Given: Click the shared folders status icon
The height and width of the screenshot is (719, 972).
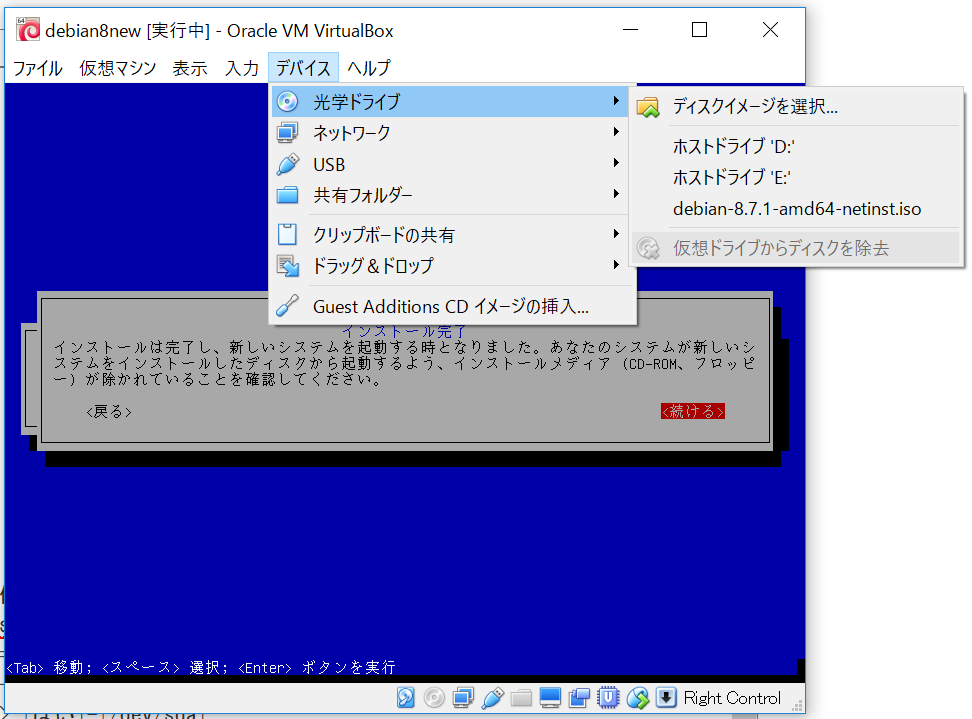Looking at the screenshot, I should click(x=521, y=697).
